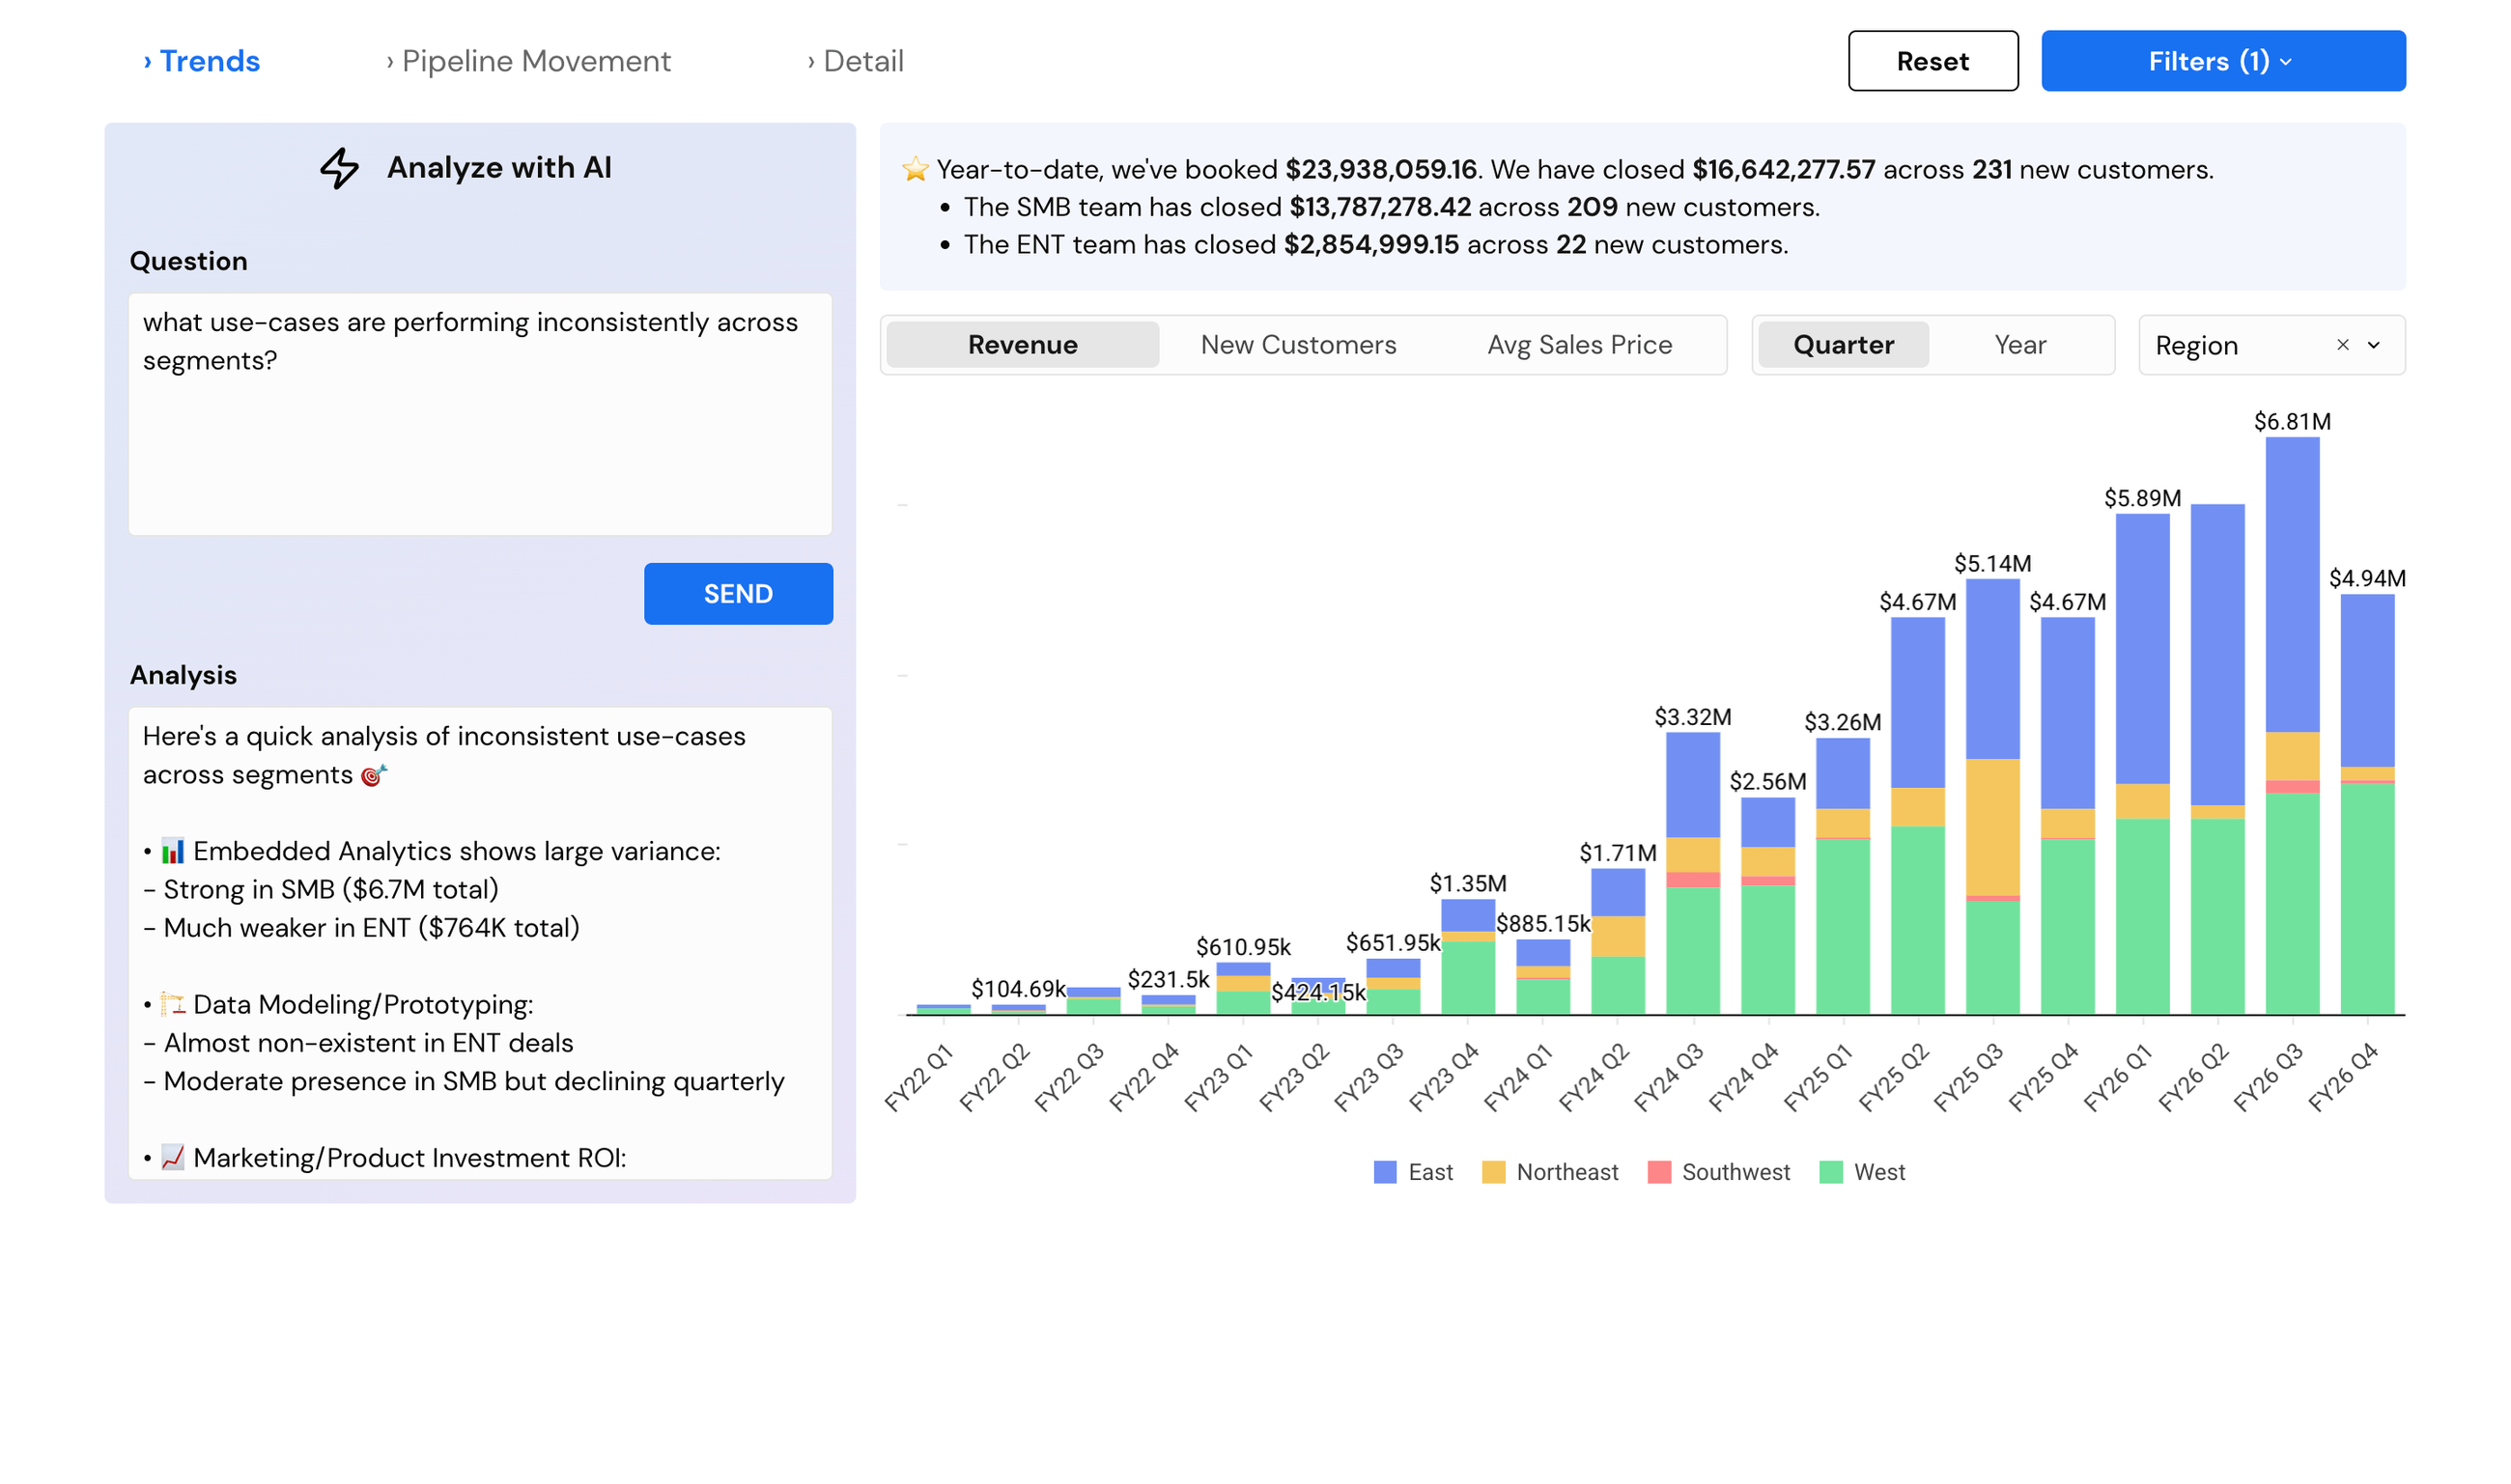Click the chart increasing emoji next to Marketing/Product ROI
Image resolution: width=2511 pixels, height=1484 pixels.
pos(172,1157)
